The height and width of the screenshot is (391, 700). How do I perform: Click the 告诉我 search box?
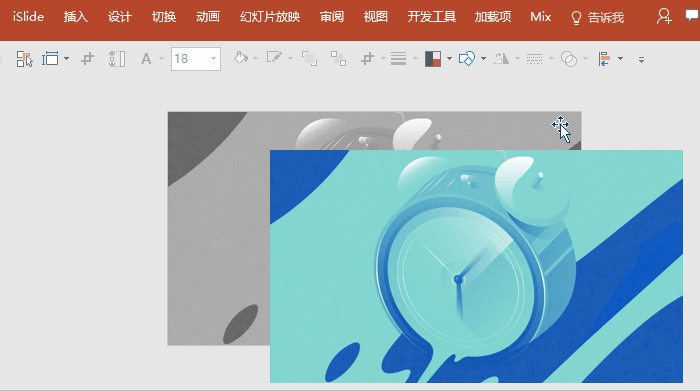click(597, 17)
